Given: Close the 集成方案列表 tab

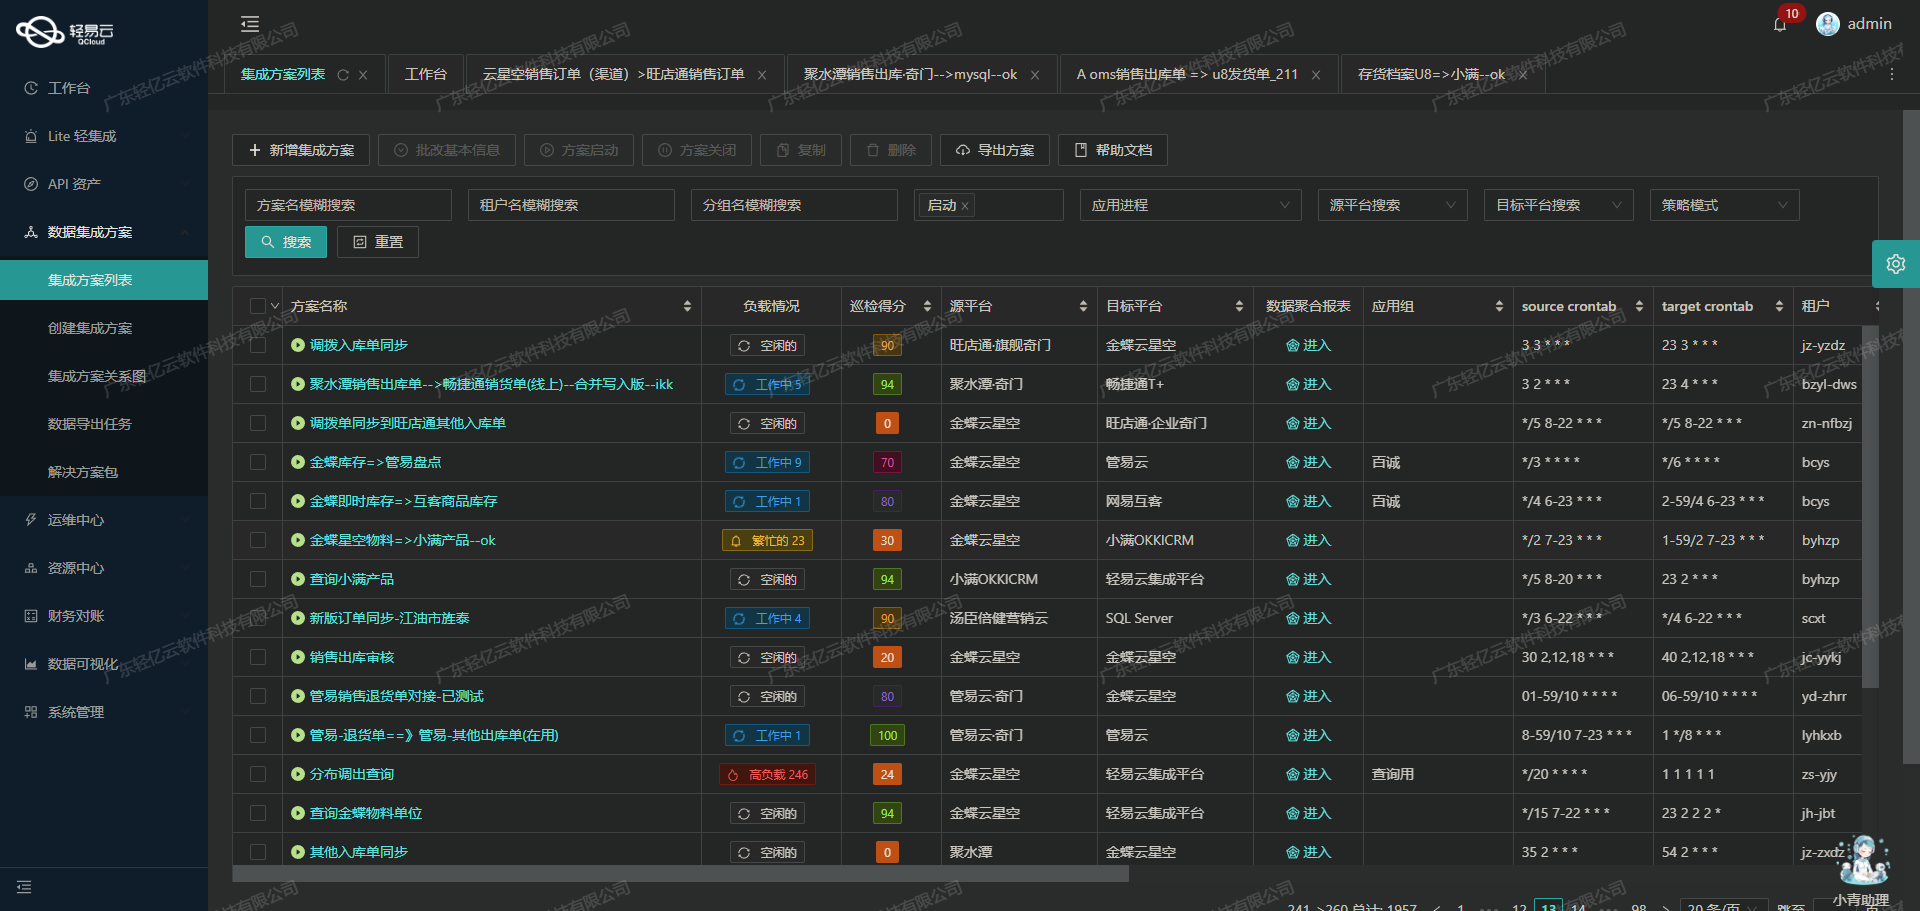Looking at the screenshot, I should (363, 75).
